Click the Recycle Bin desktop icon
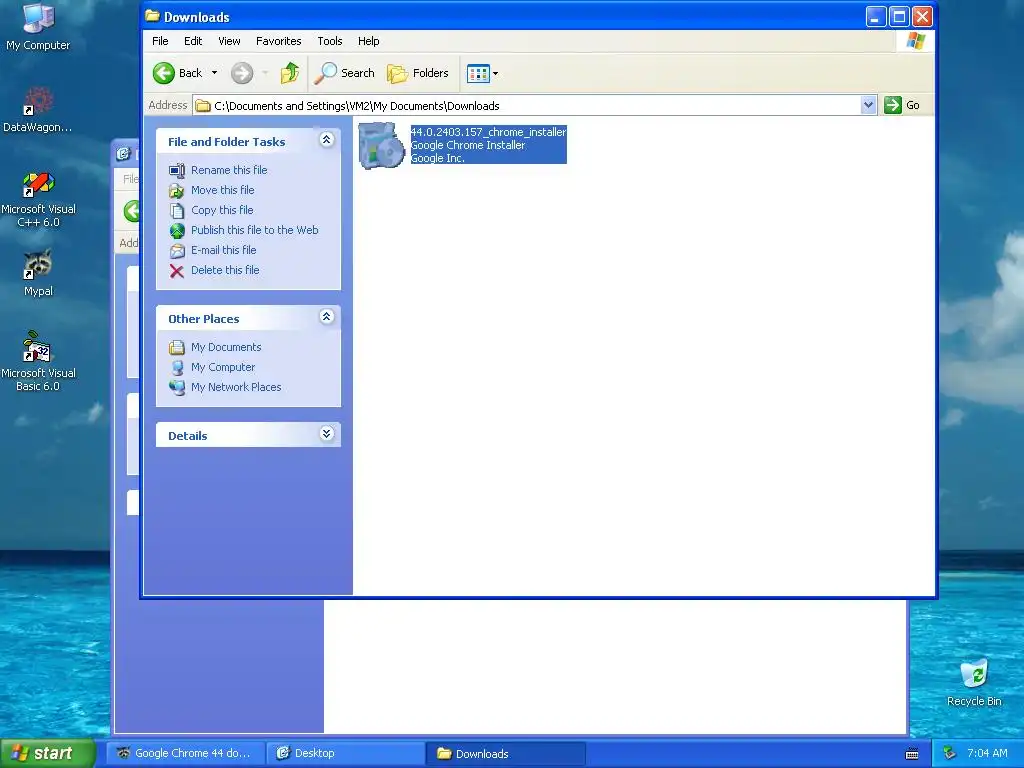The width and height of the screenshot is (1024, 768). click(x=974, y=682)
